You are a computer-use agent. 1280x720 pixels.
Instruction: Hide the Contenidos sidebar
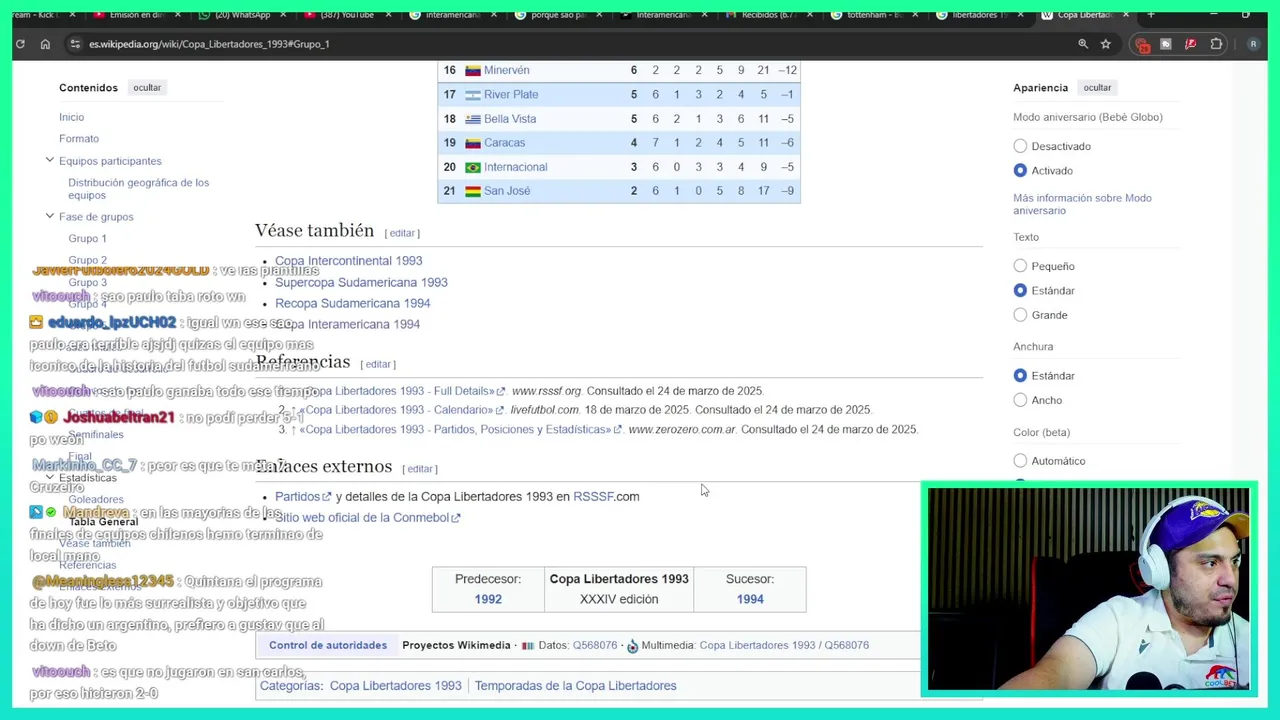click(x=147, y=88)
